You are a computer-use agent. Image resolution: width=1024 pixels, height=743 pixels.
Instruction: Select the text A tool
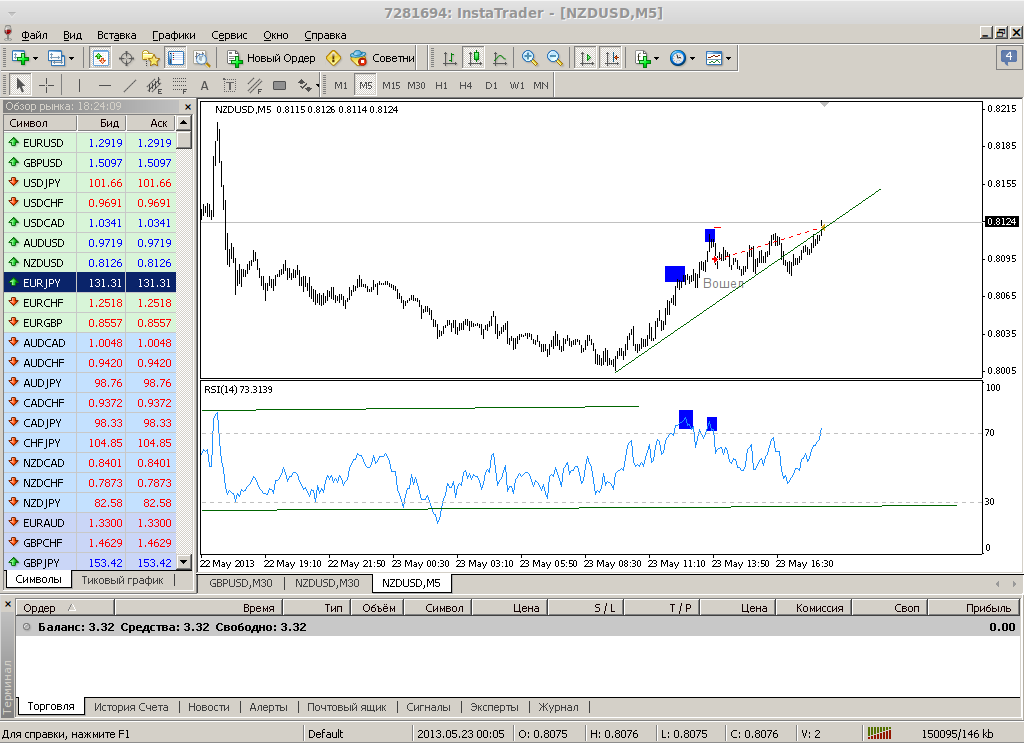(x=204, y=85)
